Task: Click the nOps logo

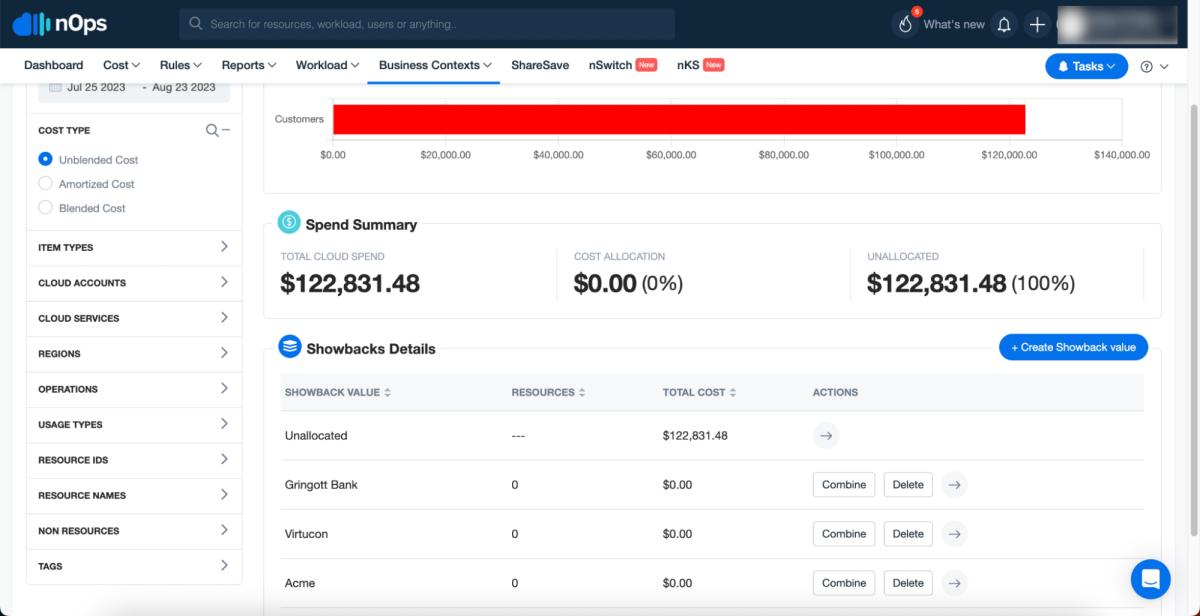Action: tap(59, 24)
